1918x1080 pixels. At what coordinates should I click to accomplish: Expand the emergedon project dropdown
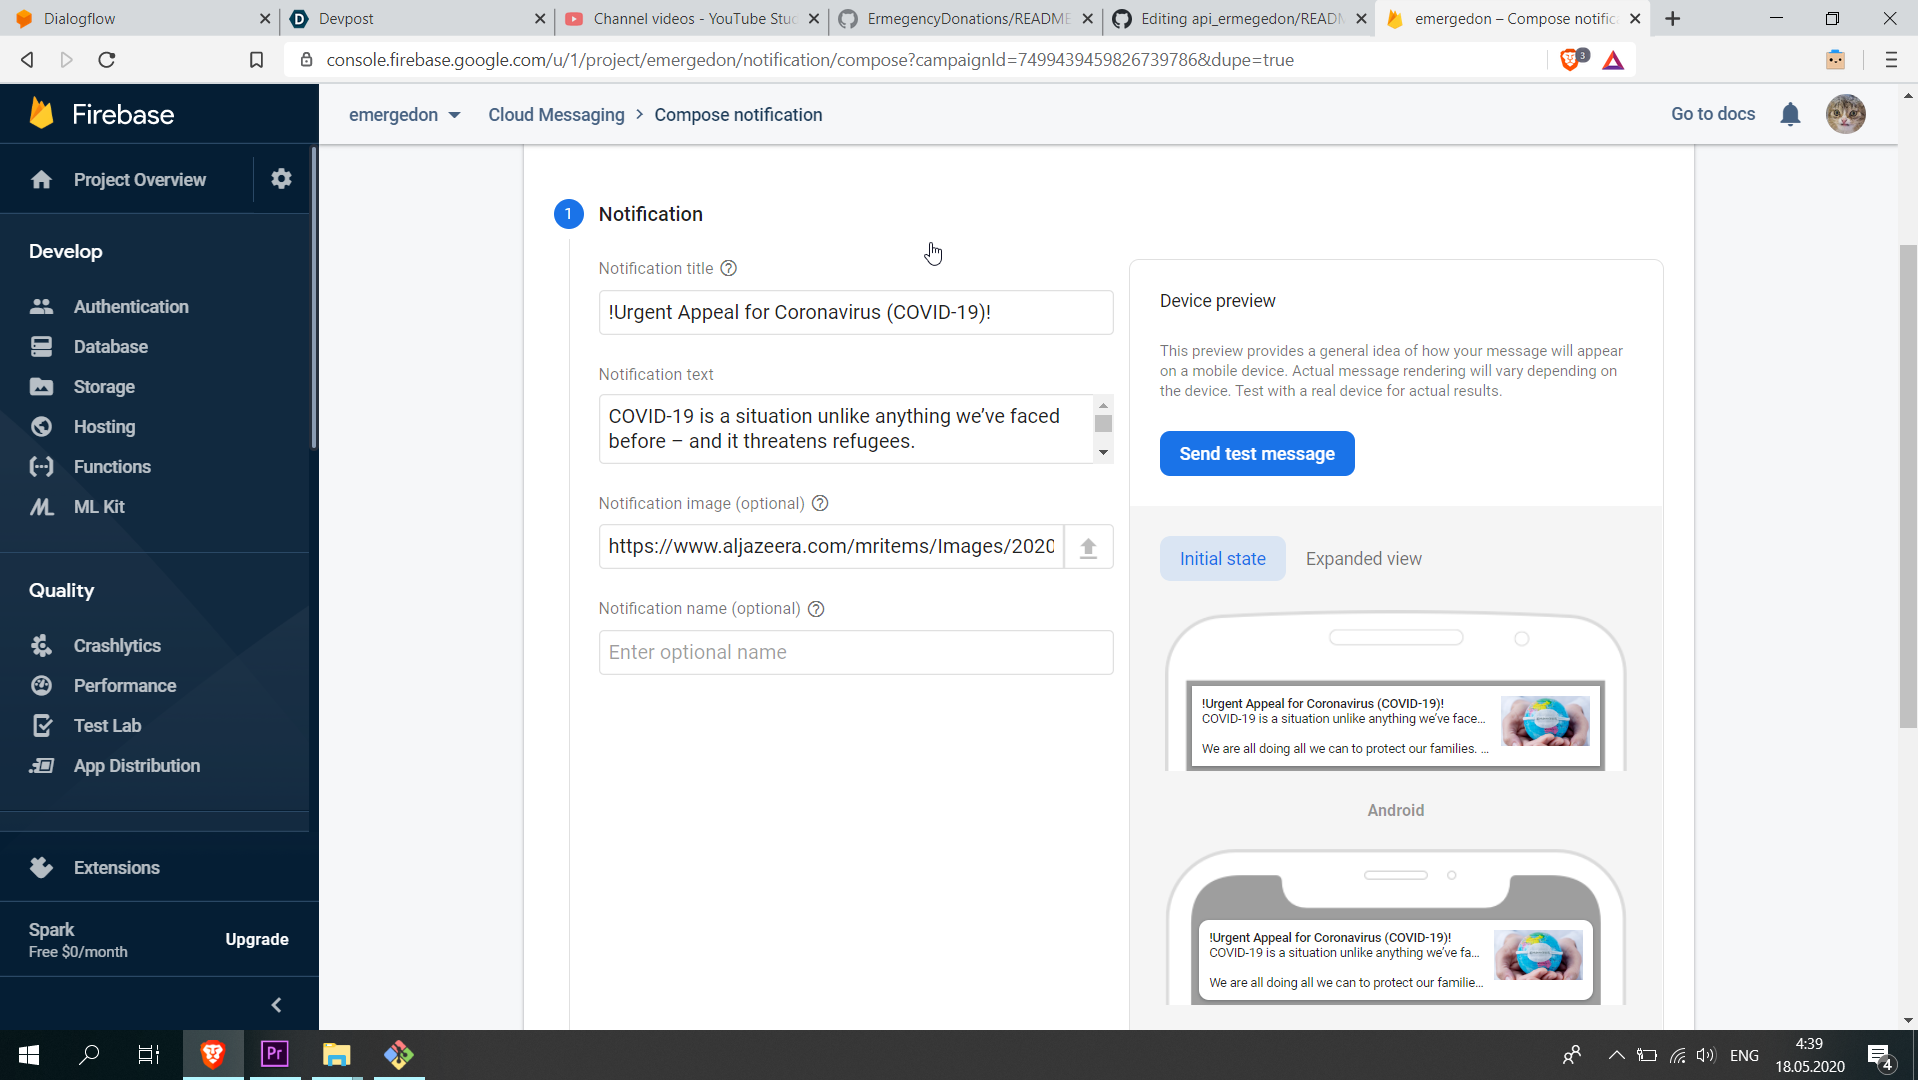[x=404, y=115]
